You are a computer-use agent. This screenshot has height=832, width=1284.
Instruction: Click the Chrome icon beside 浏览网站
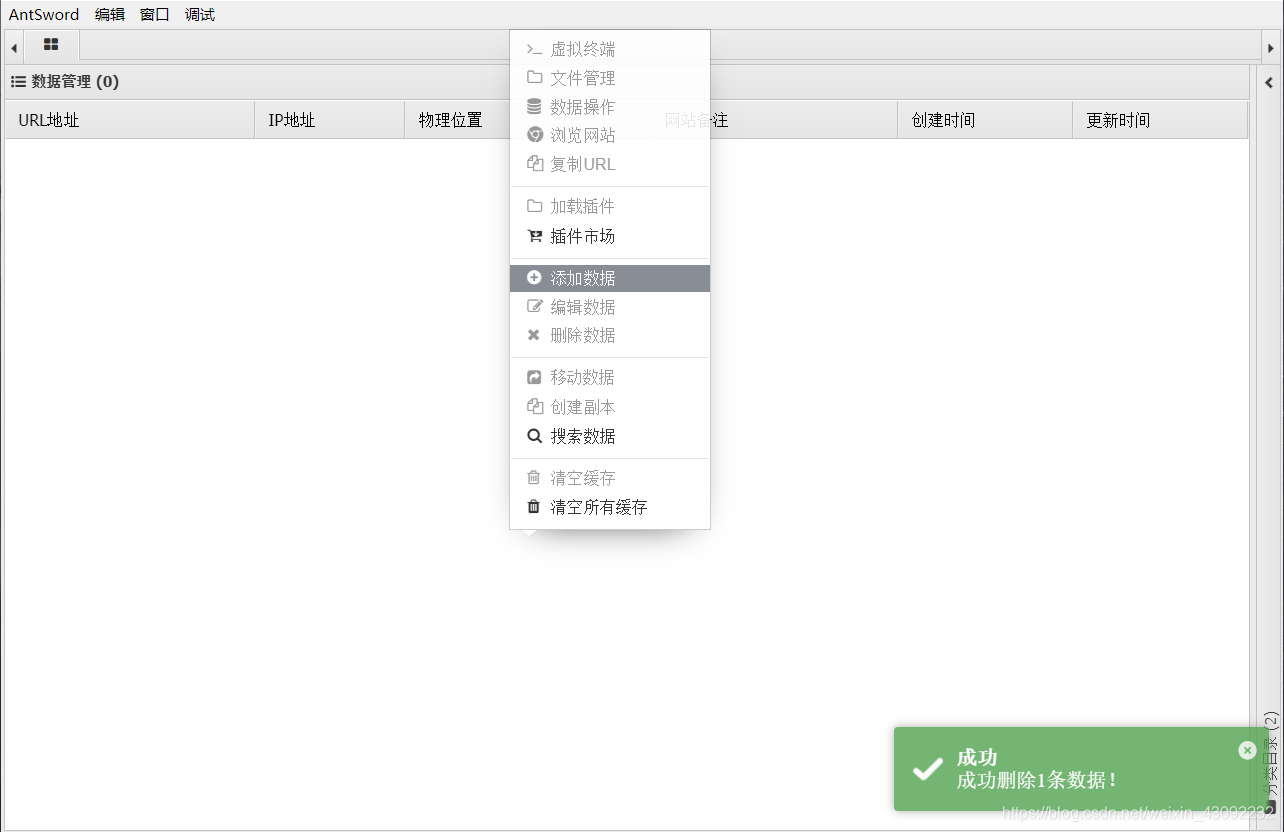(534, 135)
